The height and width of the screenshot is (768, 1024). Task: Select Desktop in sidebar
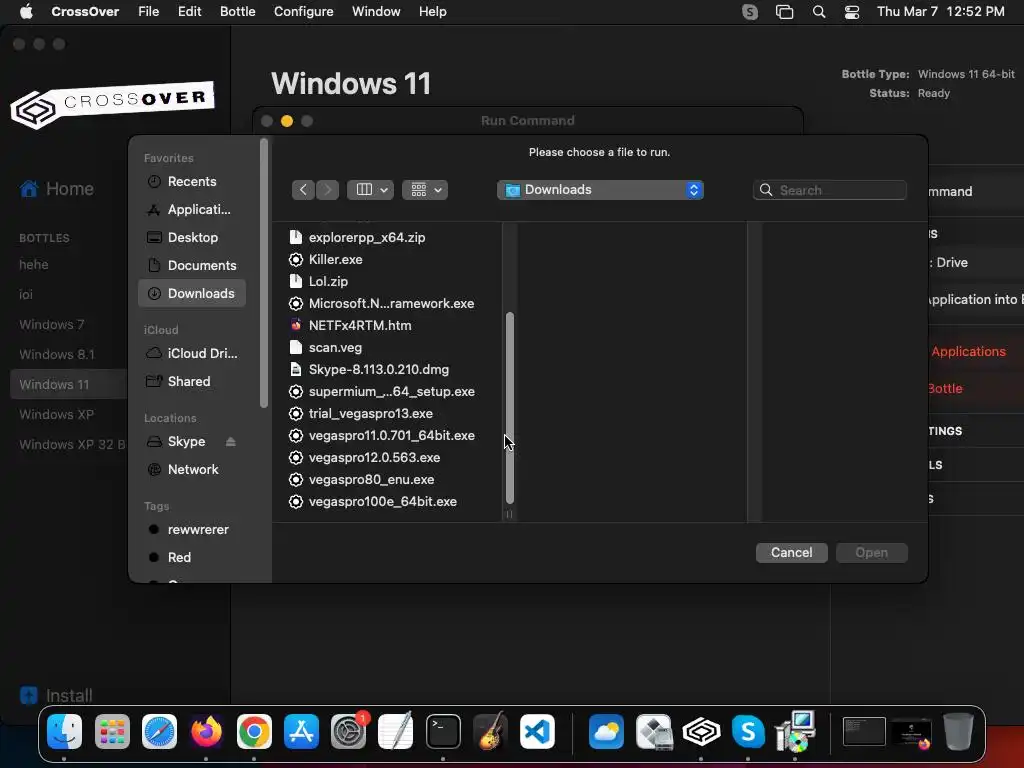192,237
